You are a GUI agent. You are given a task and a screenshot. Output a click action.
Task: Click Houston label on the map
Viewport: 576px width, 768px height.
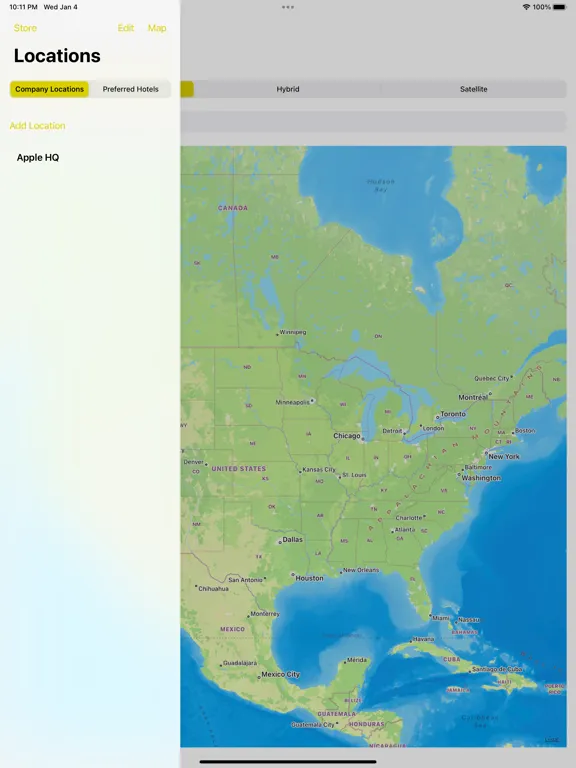click(x=309, y=578)
